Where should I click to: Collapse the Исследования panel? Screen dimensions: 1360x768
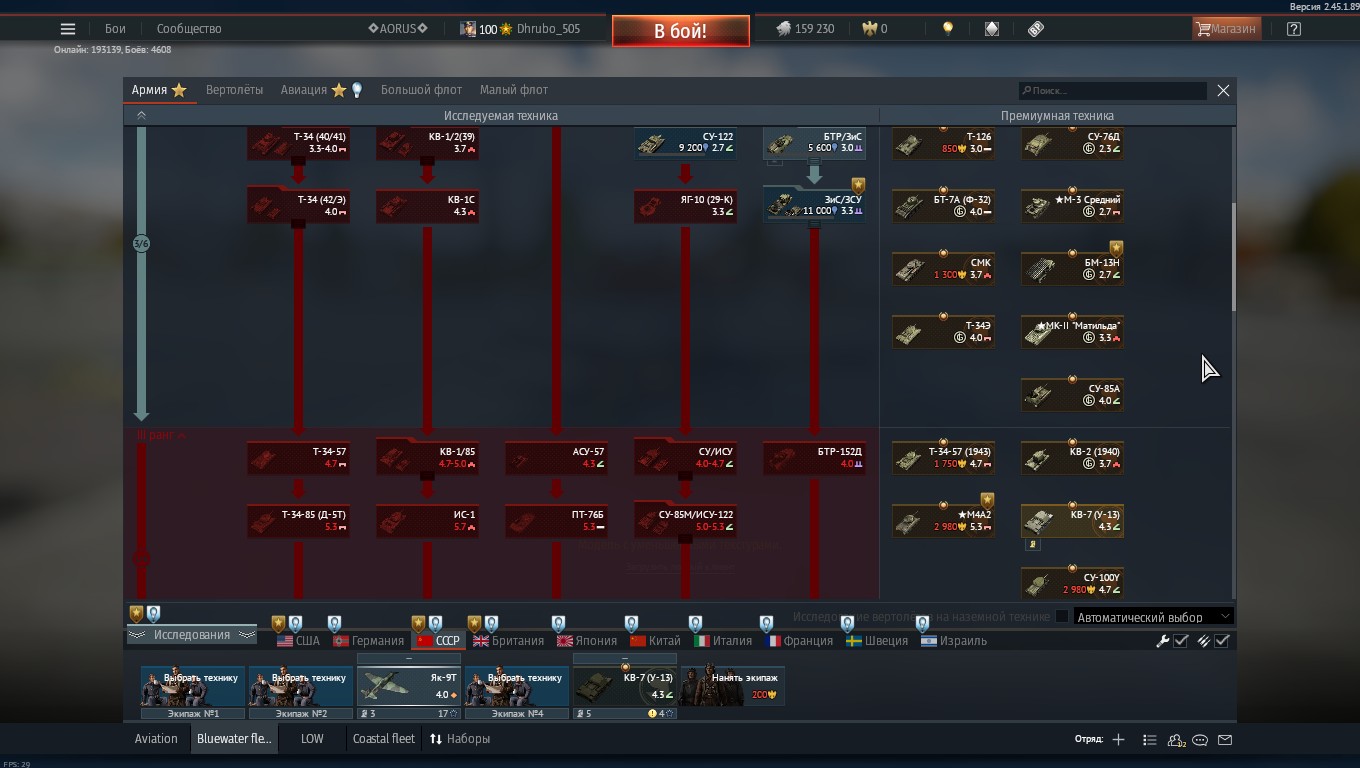[192, 635]
